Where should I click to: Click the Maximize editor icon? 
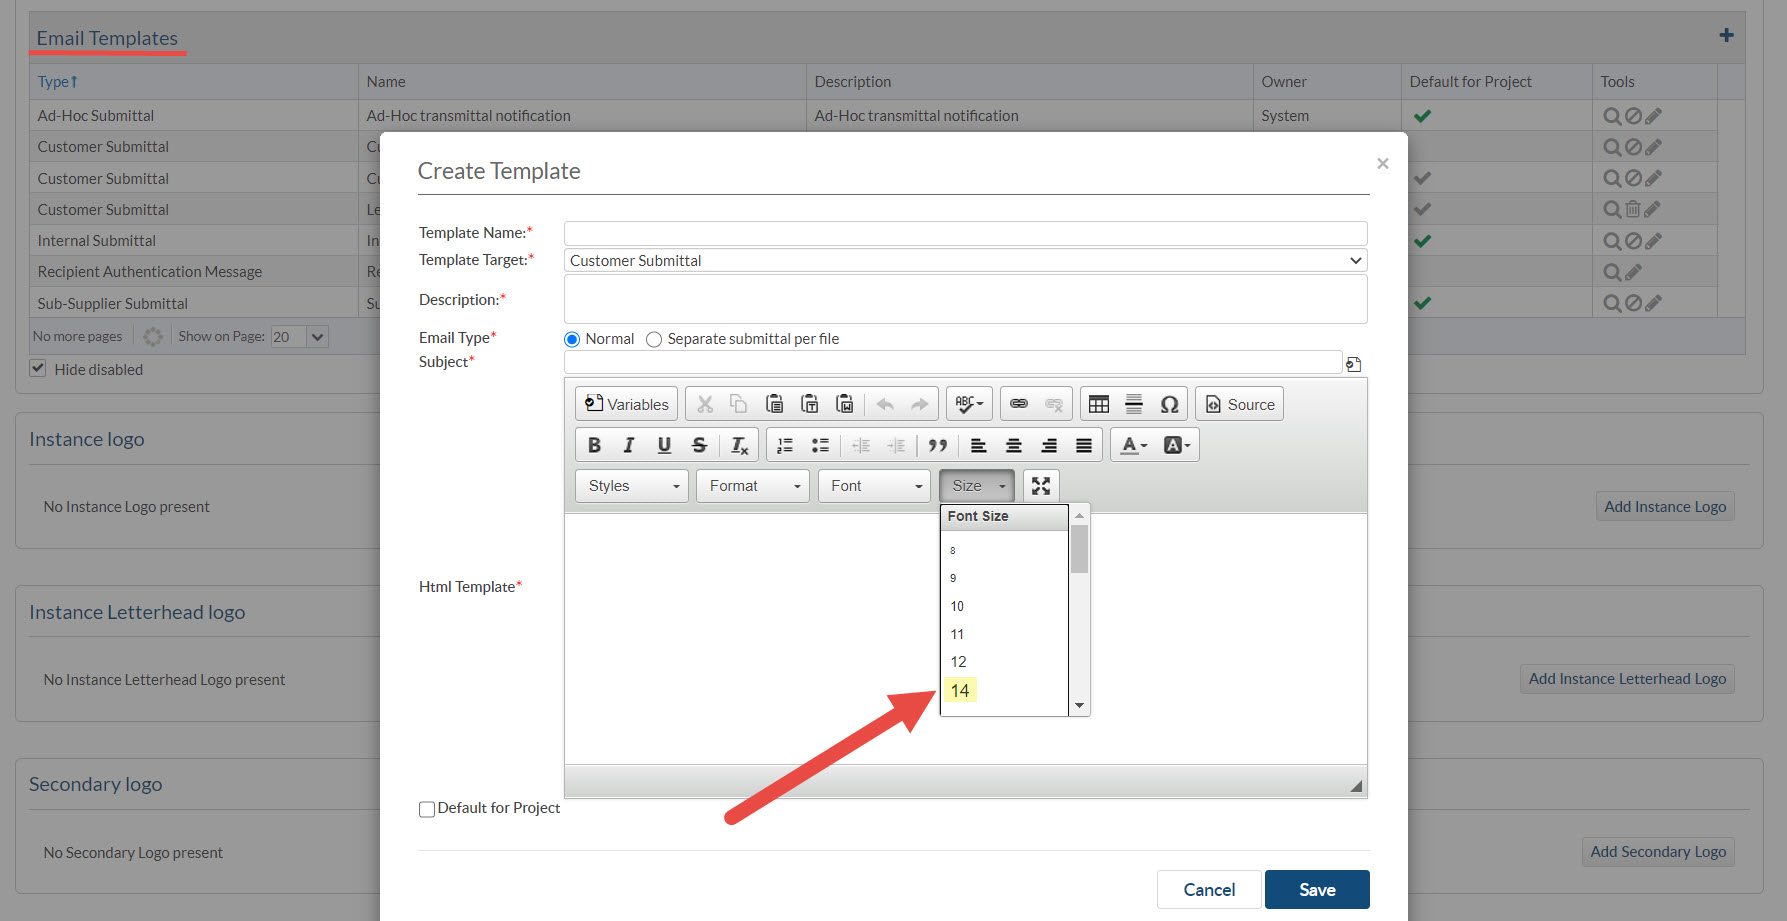[x=1041, y=486]
